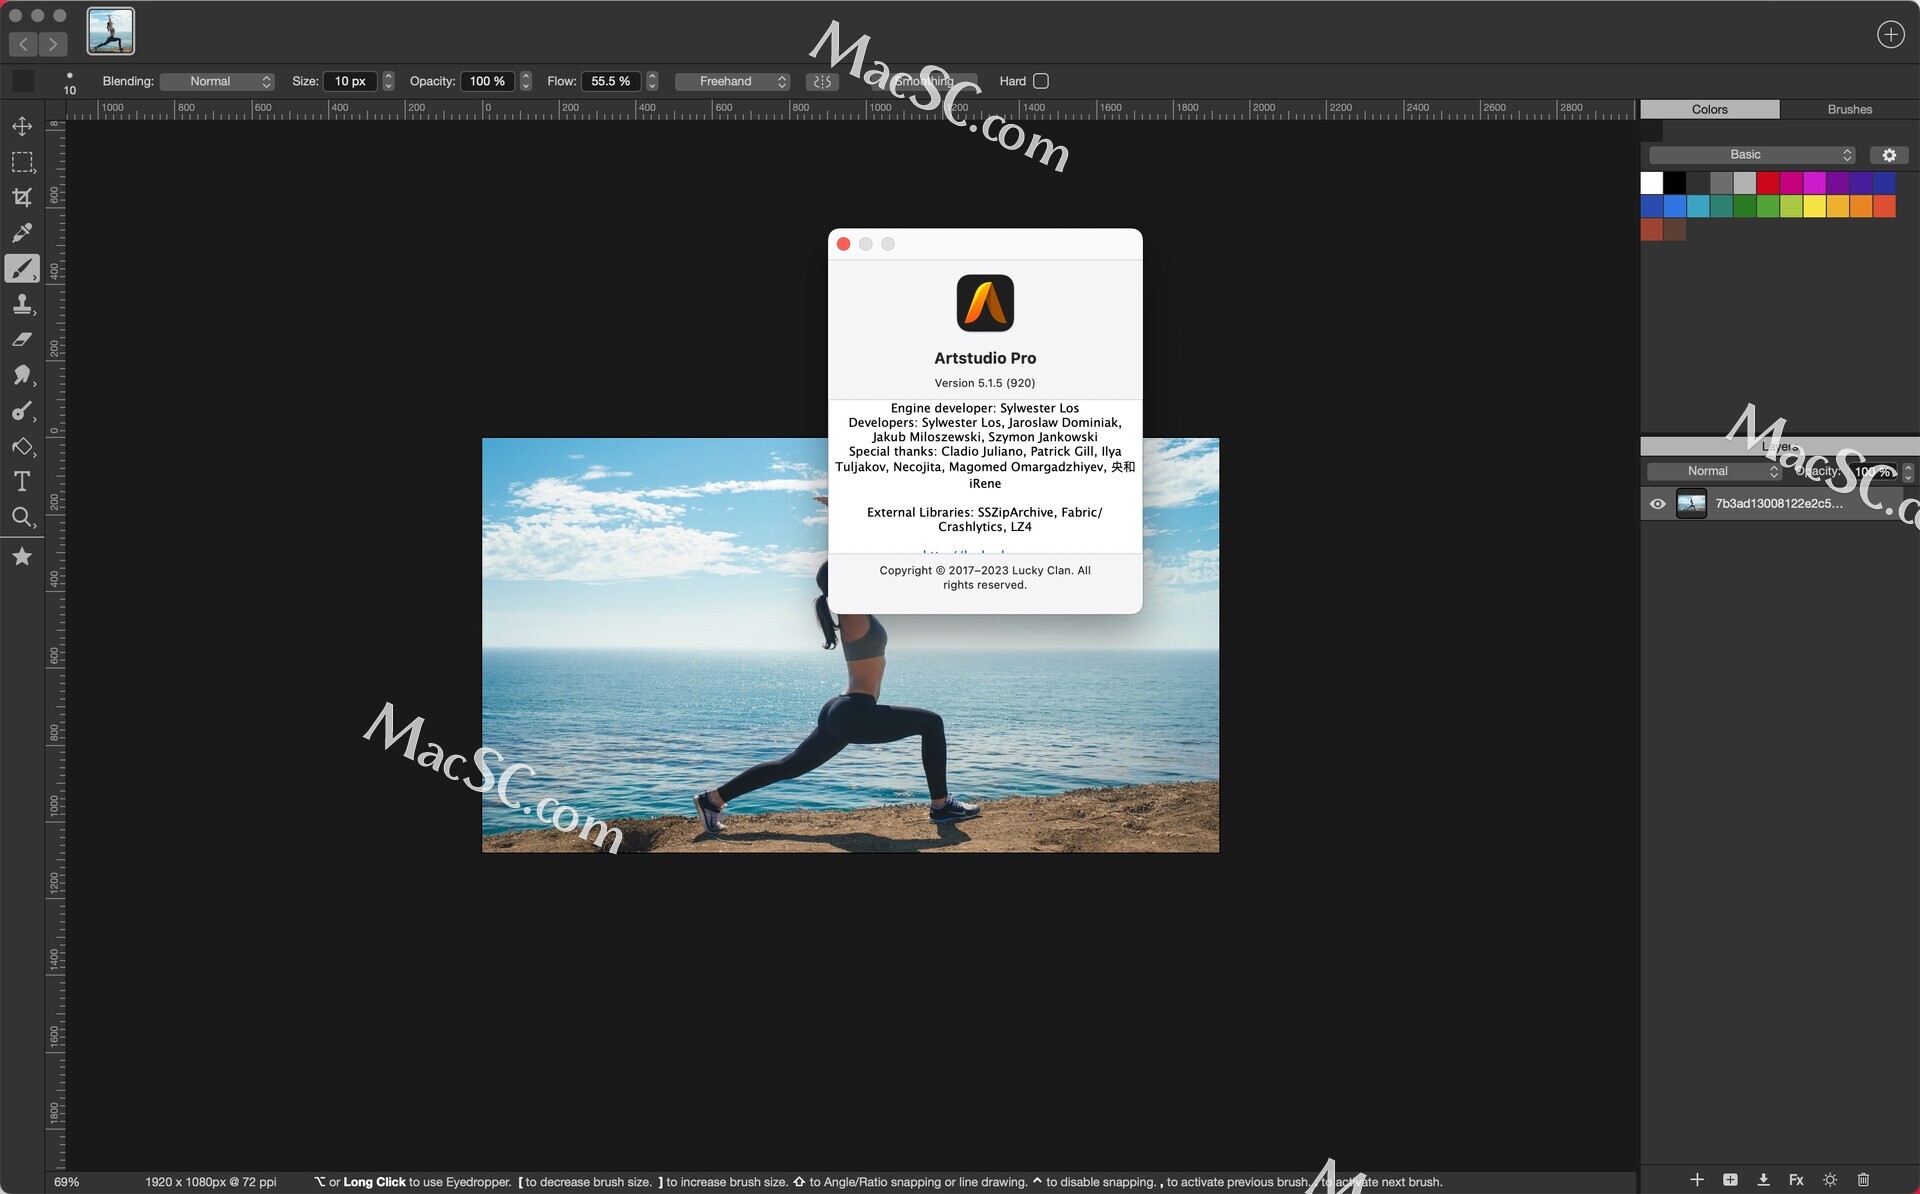Select the Move tool
This screenshot has height=1194, width=1920.
[x=22, y=126]
